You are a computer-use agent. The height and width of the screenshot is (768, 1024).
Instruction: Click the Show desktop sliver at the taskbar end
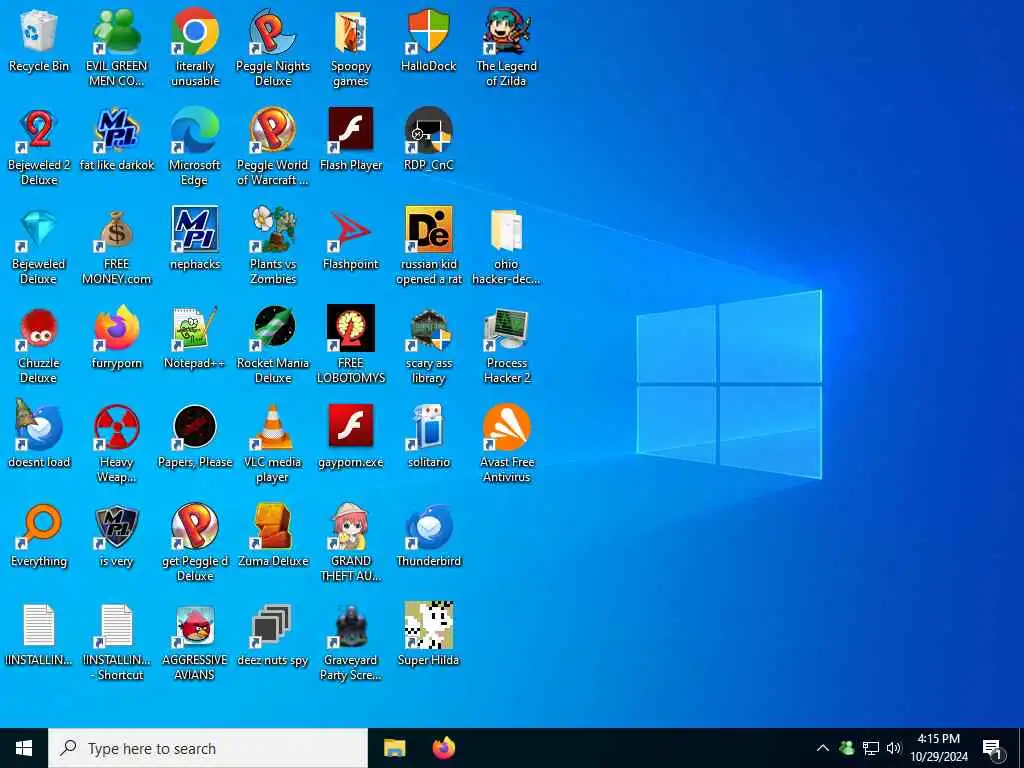tap(1021, 748)
